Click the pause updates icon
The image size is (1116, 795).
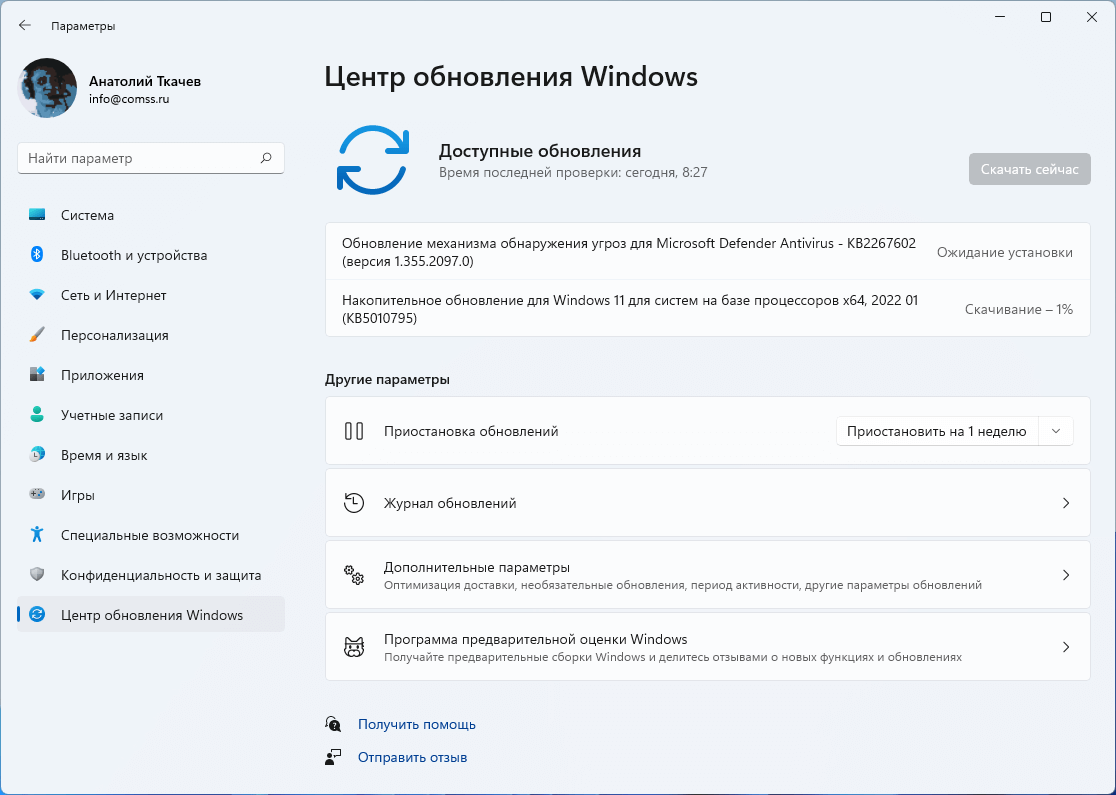[x=355, y=431]
